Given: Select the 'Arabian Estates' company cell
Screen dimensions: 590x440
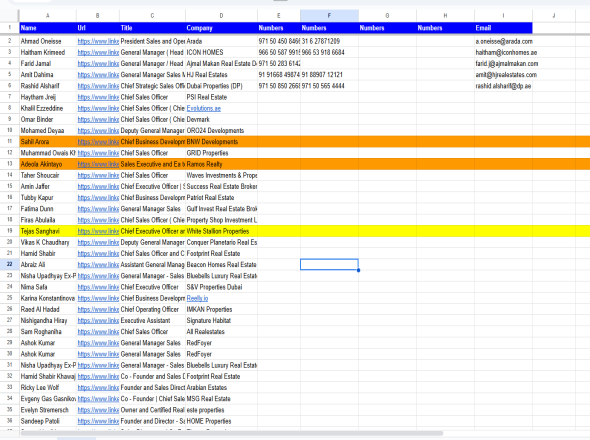Looking at the screenshot, I should pos(221,388).
